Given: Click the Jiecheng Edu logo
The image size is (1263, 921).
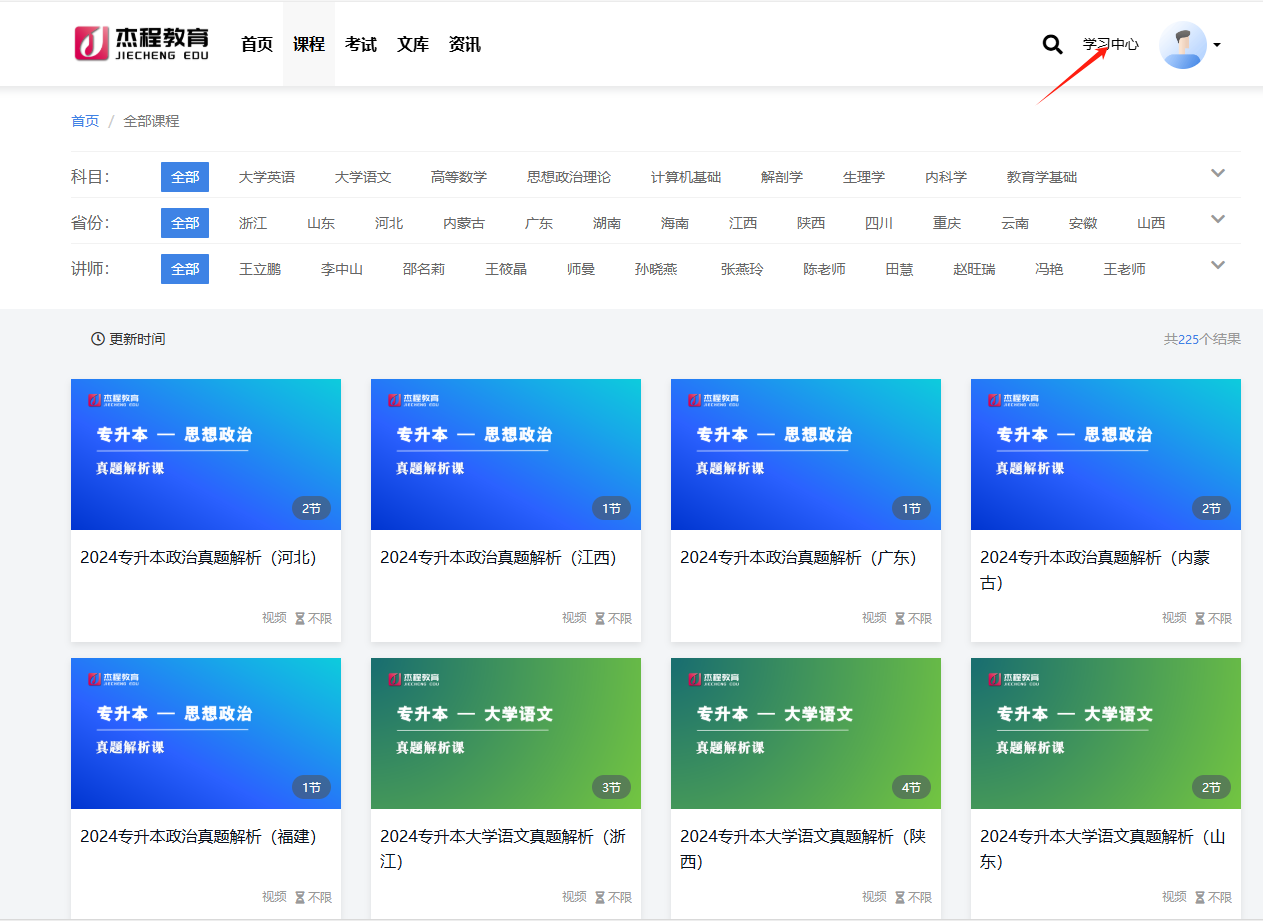Looking at the screenshot, I should click(142, 44).
